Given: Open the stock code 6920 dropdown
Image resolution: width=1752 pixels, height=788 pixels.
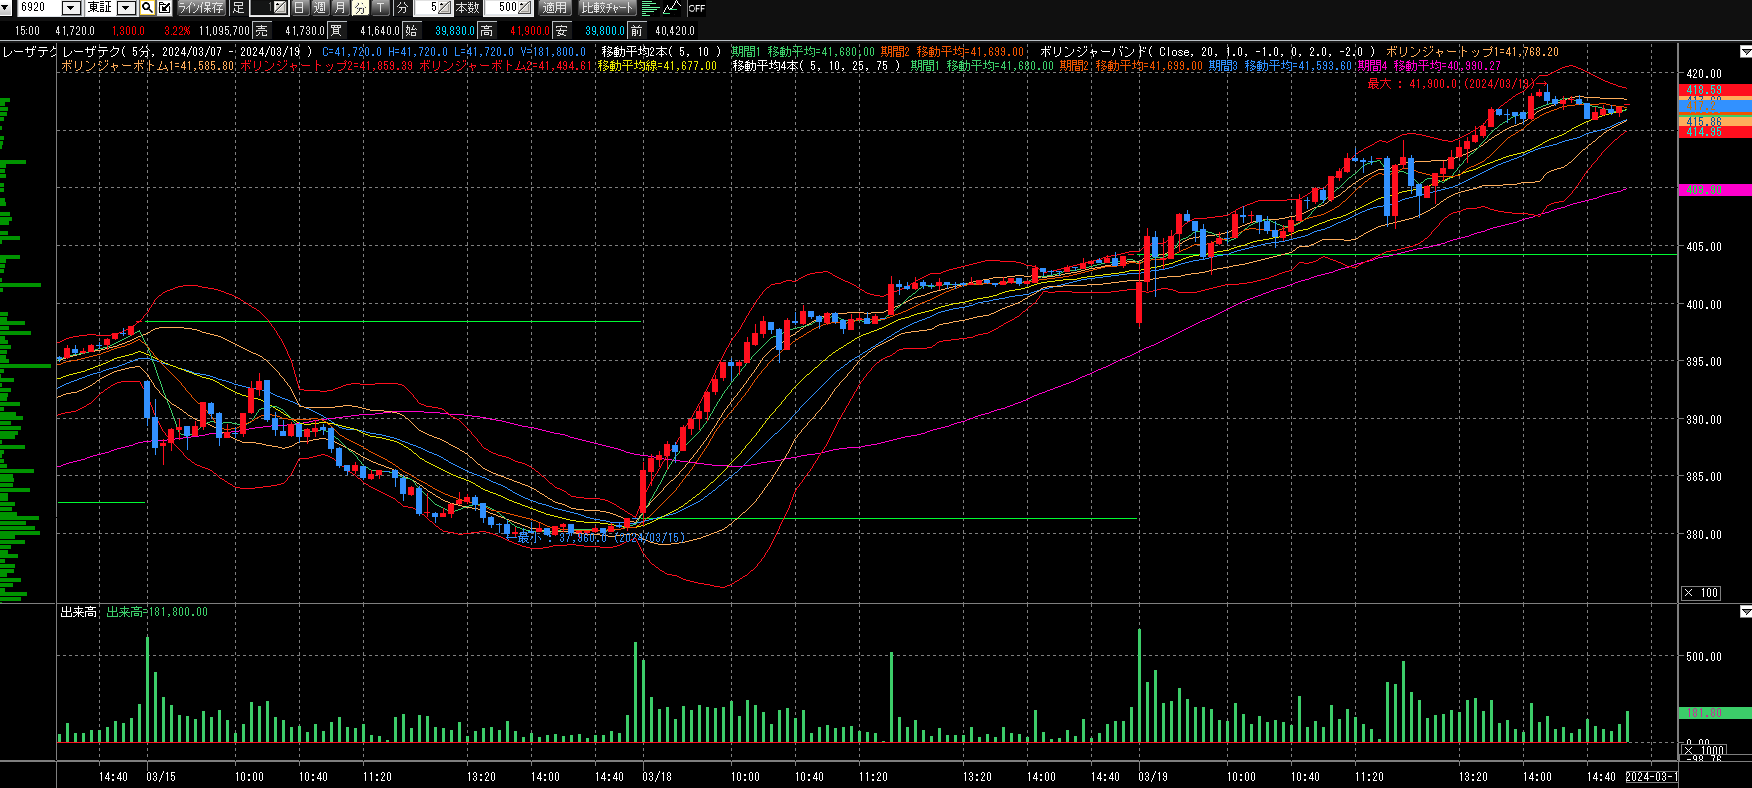Looking at the screenshot, I should tap(71, 8).
